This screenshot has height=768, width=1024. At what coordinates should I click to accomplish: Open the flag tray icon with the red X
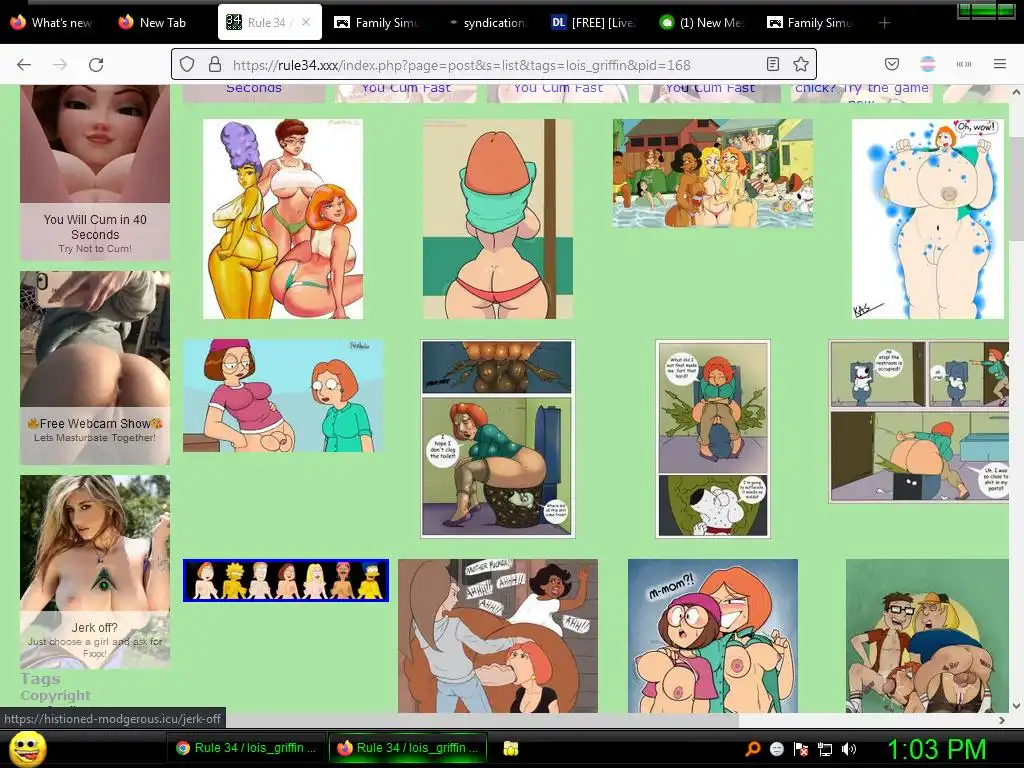point(801,749)
